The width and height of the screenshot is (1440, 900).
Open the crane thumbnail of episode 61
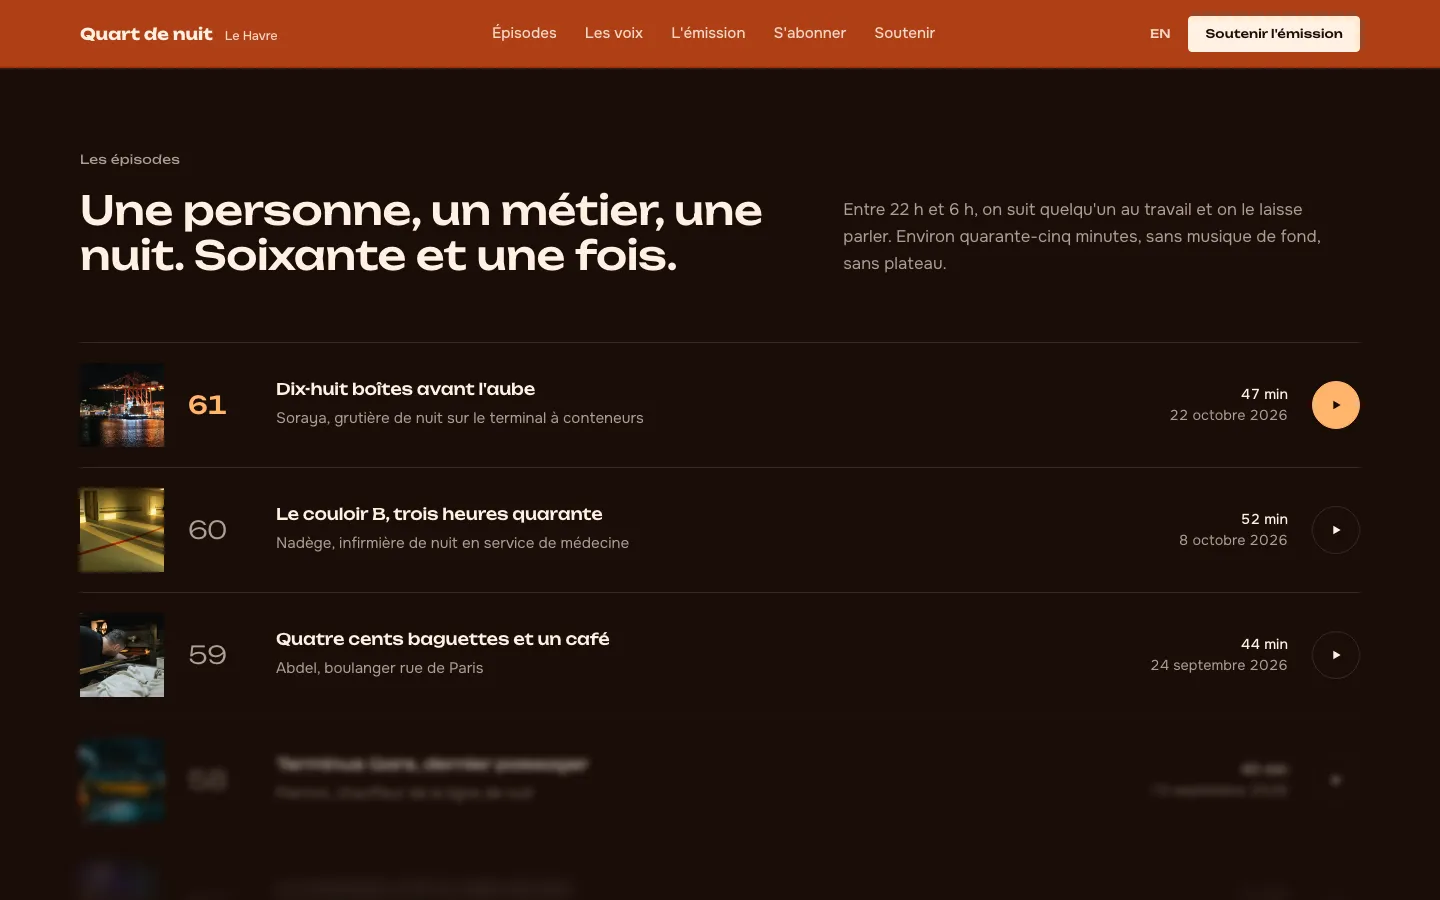(x=122, y=405)
